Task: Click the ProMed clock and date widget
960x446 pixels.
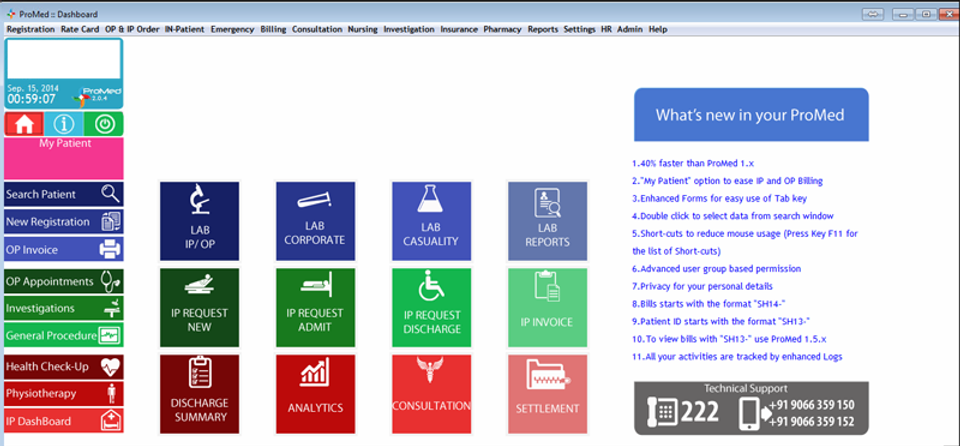Action: pos(64,94)
